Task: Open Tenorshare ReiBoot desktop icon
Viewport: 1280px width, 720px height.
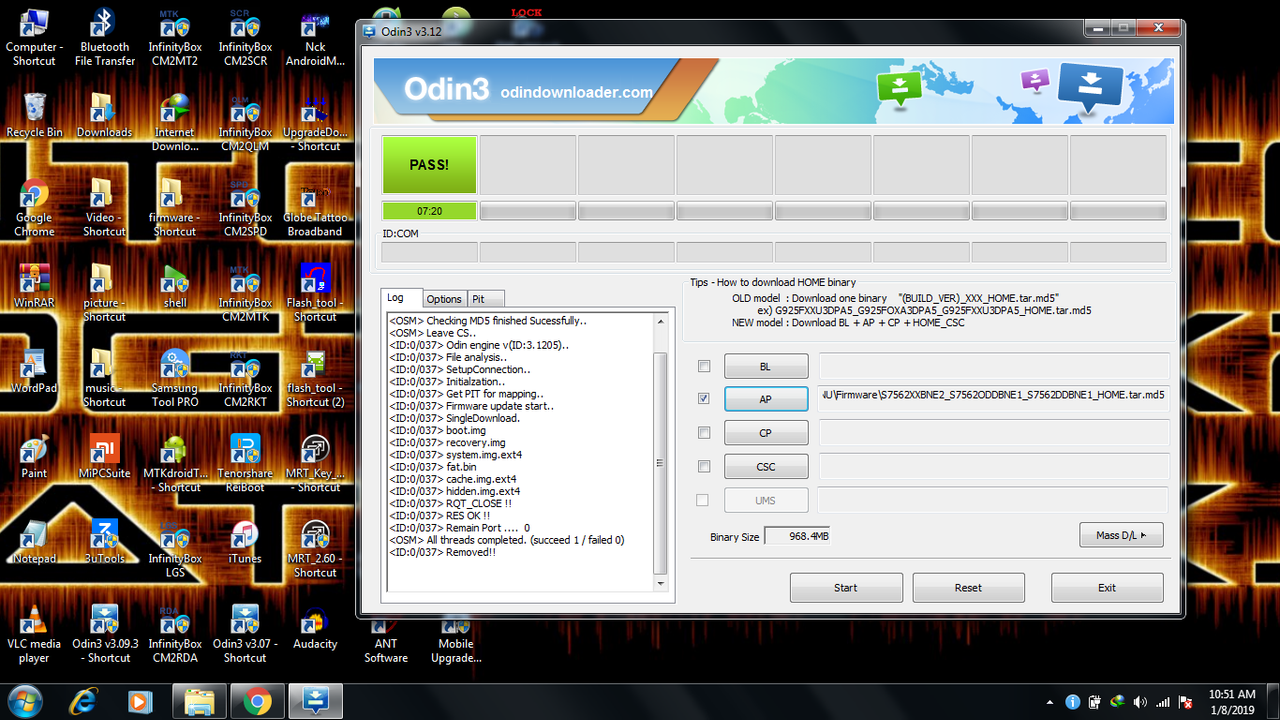Action: 245,464
